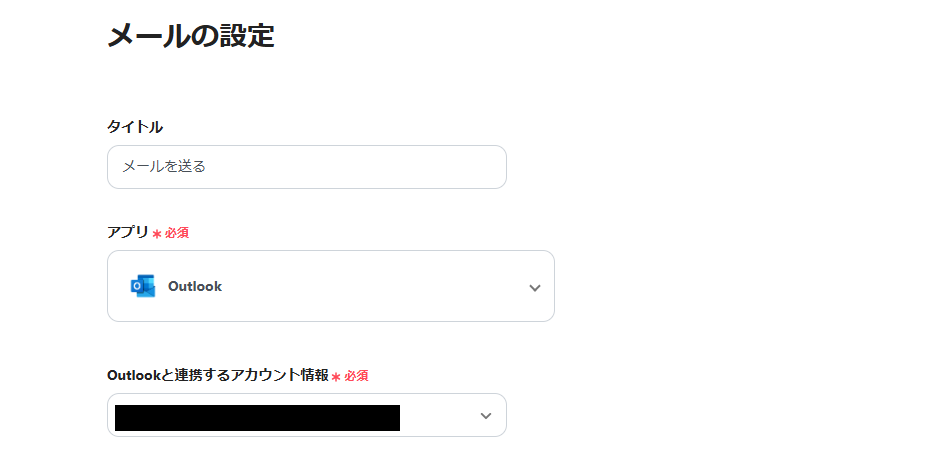Click the メールを送る text in title box

coord(164,167)
